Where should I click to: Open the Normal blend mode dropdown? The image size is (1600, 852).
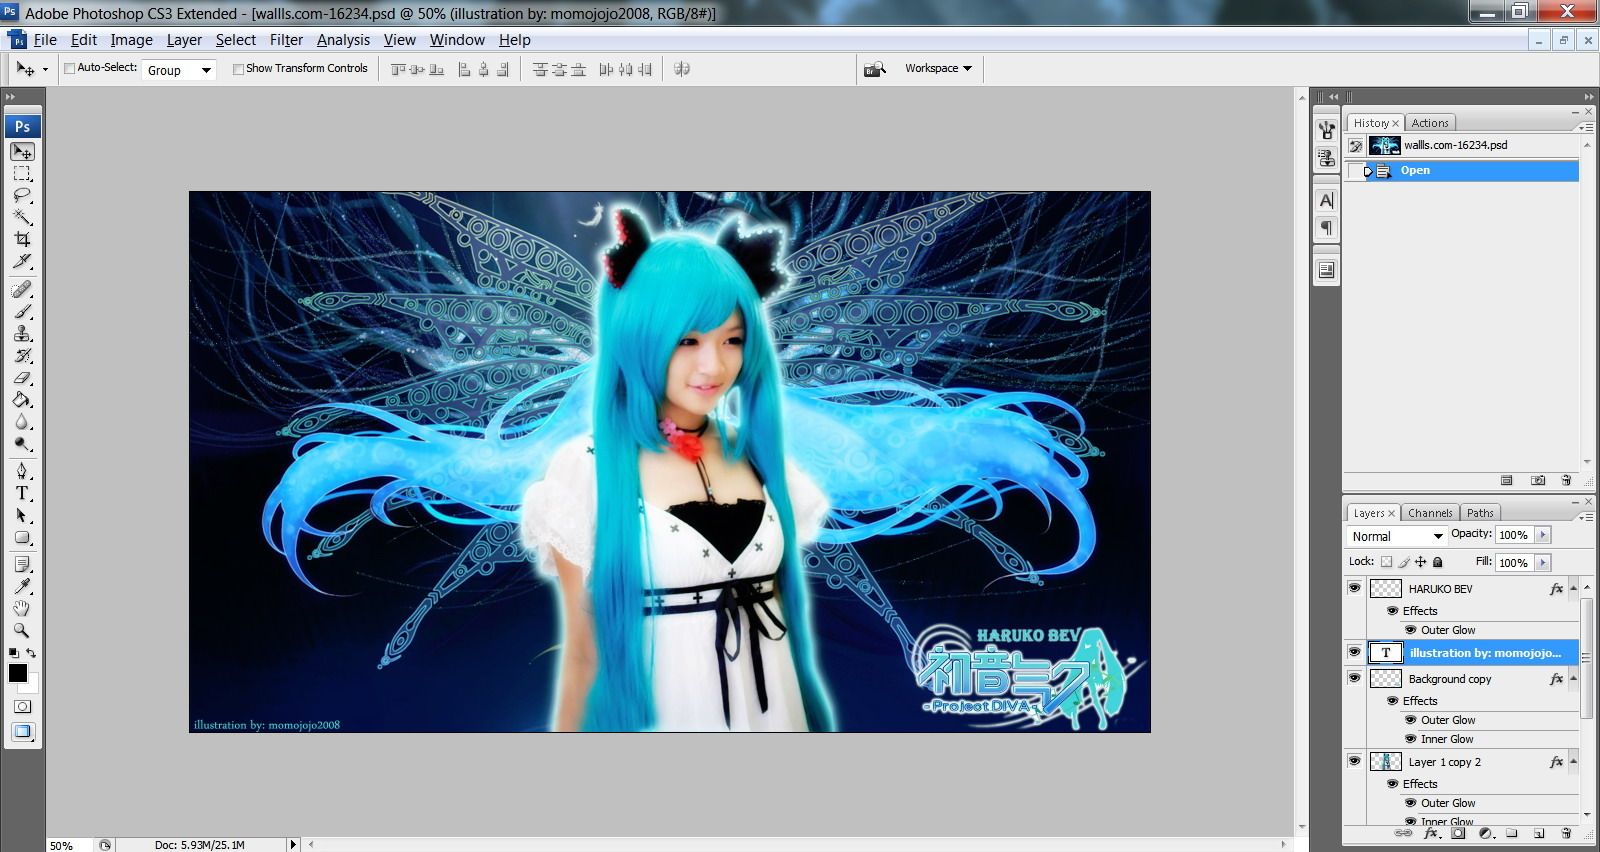(1397, 536)
